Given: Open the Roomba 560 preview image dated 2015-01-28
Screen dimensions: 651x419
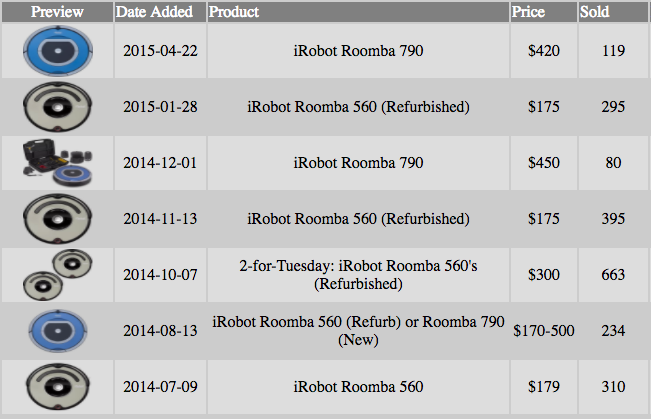Looking at the screenshot, I should (x=57, y=107).
